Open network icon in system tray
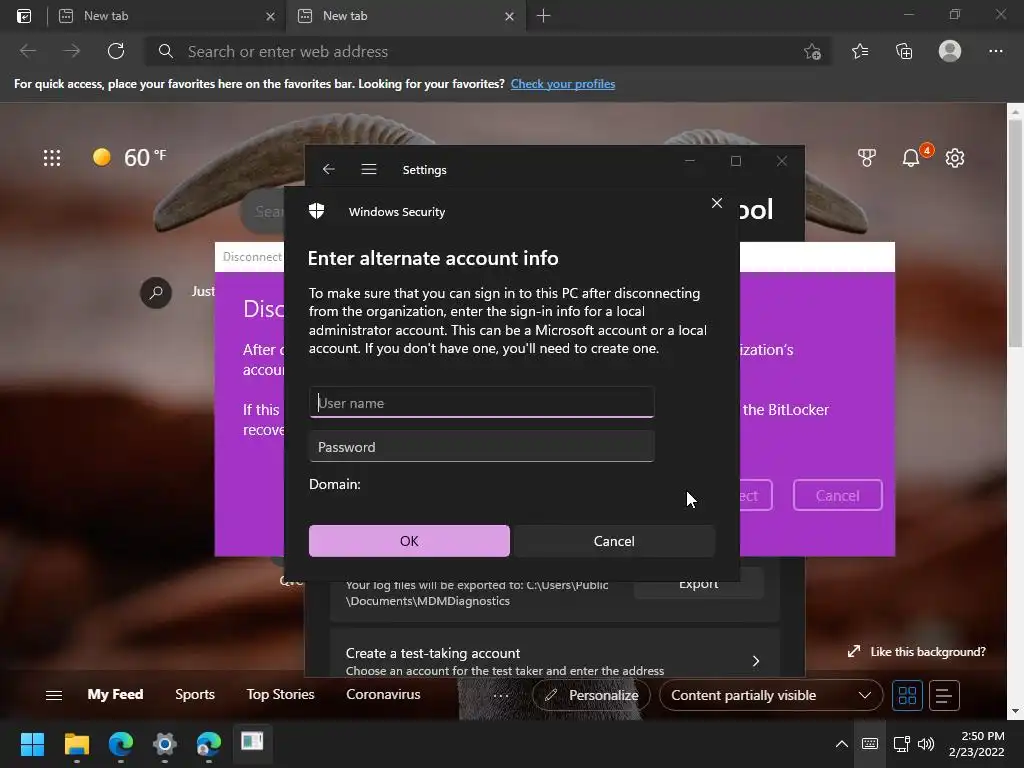This screenshot has height=768, width=1024. coord(902,744)
